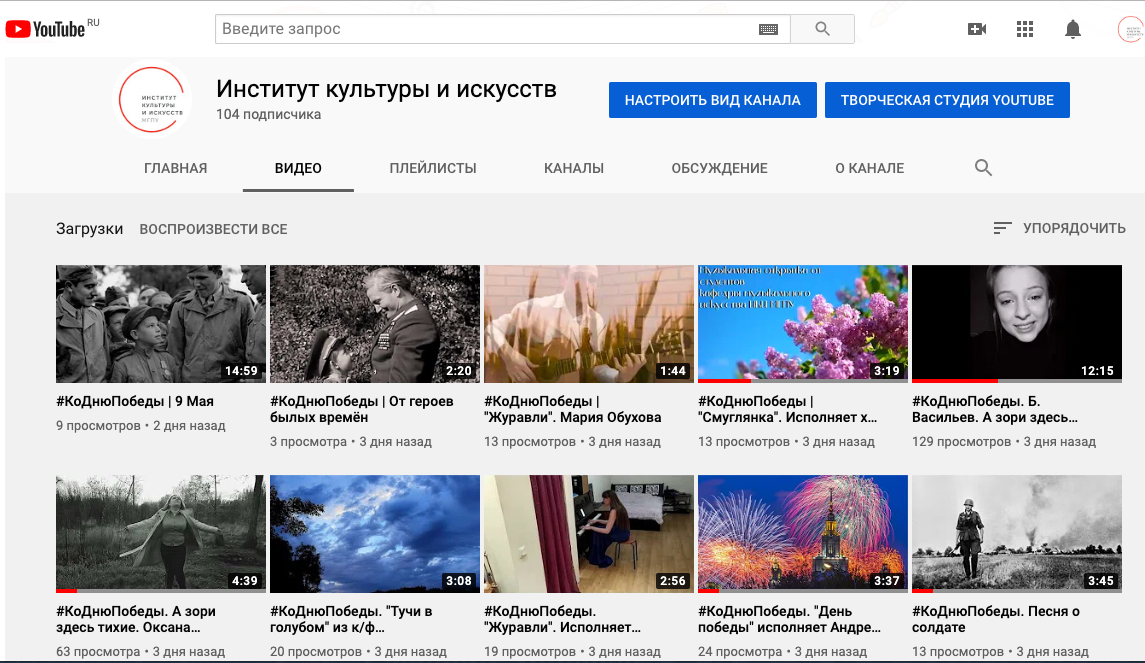Open the О КАНАЛЕ tab
Viewport: 1145px width, 663px height.
coord(869,168)
